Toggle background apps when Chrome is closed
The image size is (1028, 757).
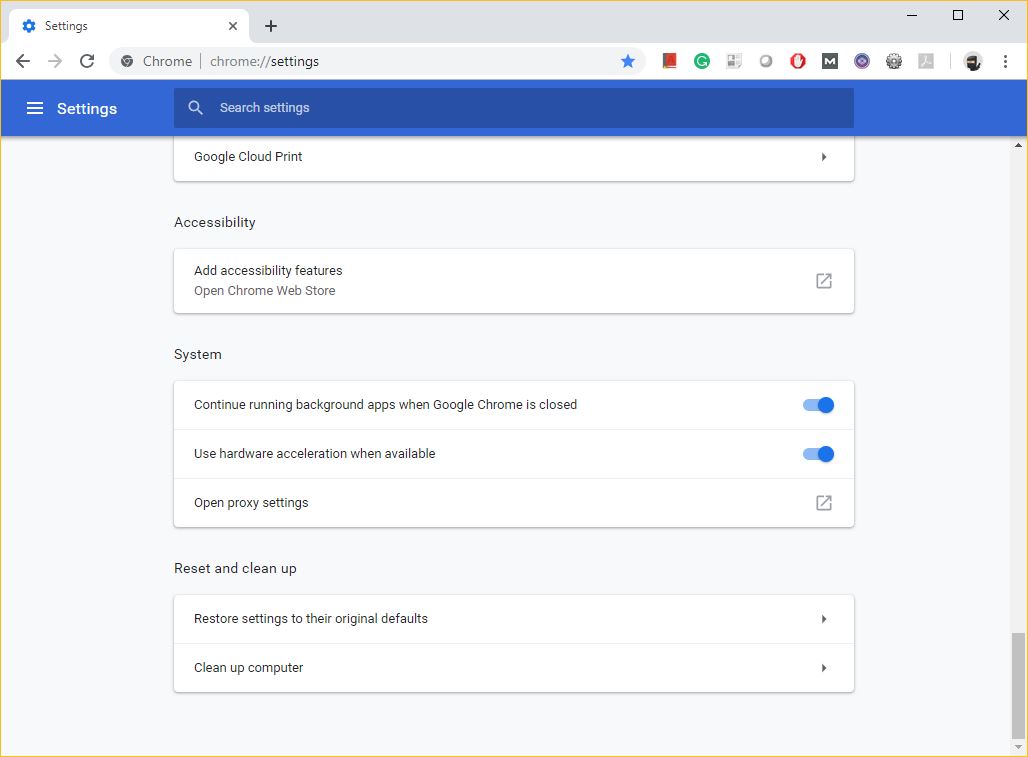coord(818,405)
